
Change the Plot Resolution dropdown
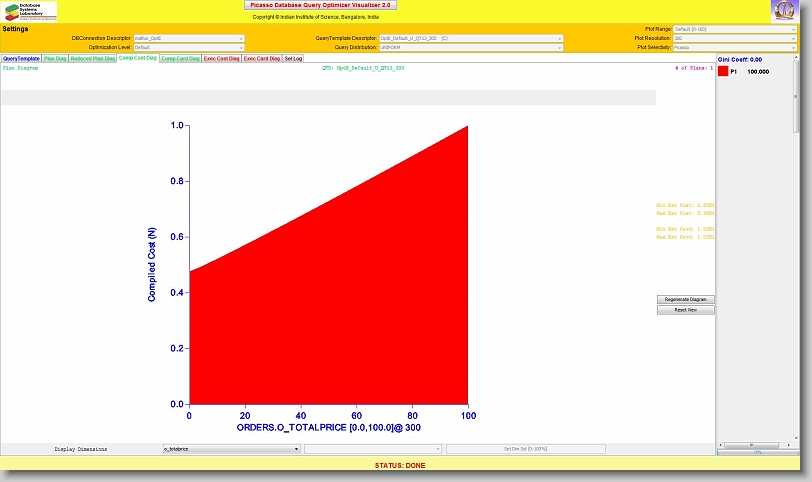coord(735,38)
